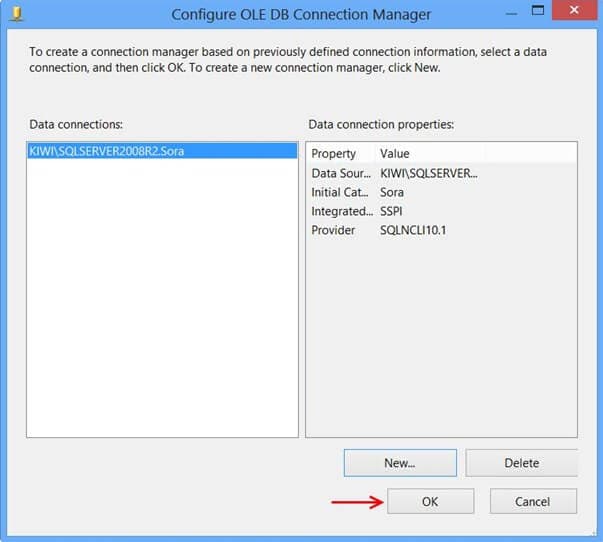Click the dialog icon in the title bar
The width and height of the screenshot is (603, 542).
(x=16, y=14)
